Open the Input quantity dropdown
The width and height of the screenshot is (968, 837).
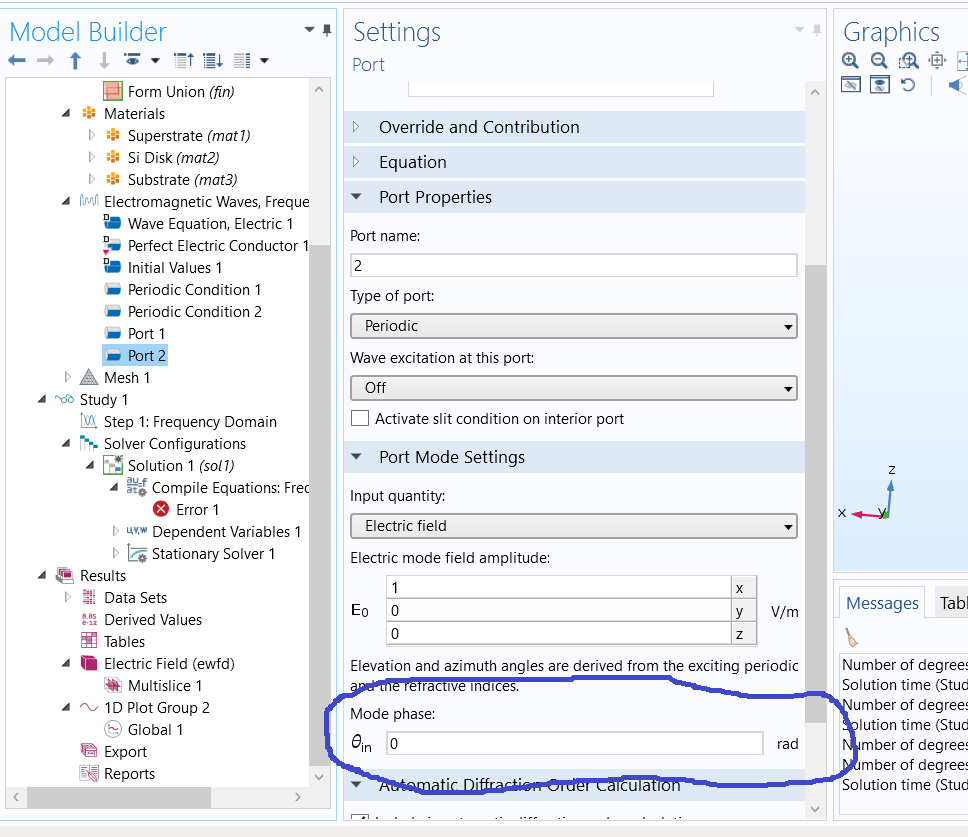[573, 526]
